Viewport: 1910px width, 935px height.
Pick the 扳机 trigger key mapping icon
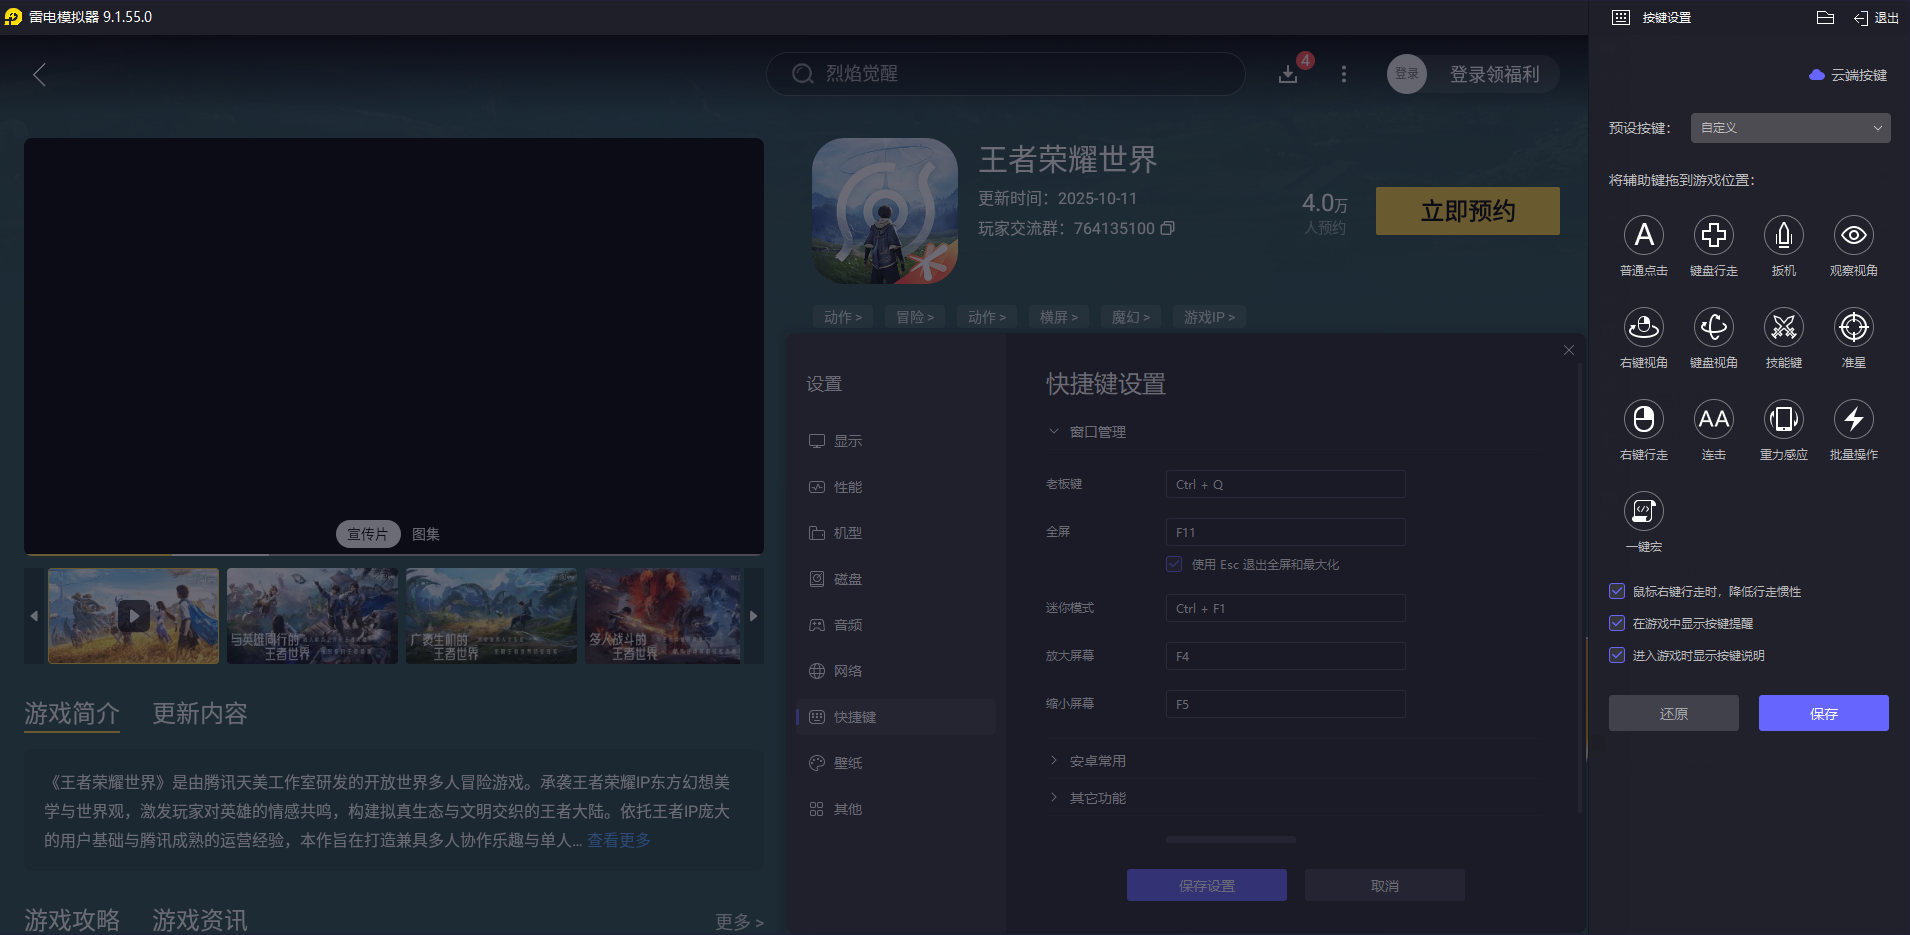(1783, 236)
